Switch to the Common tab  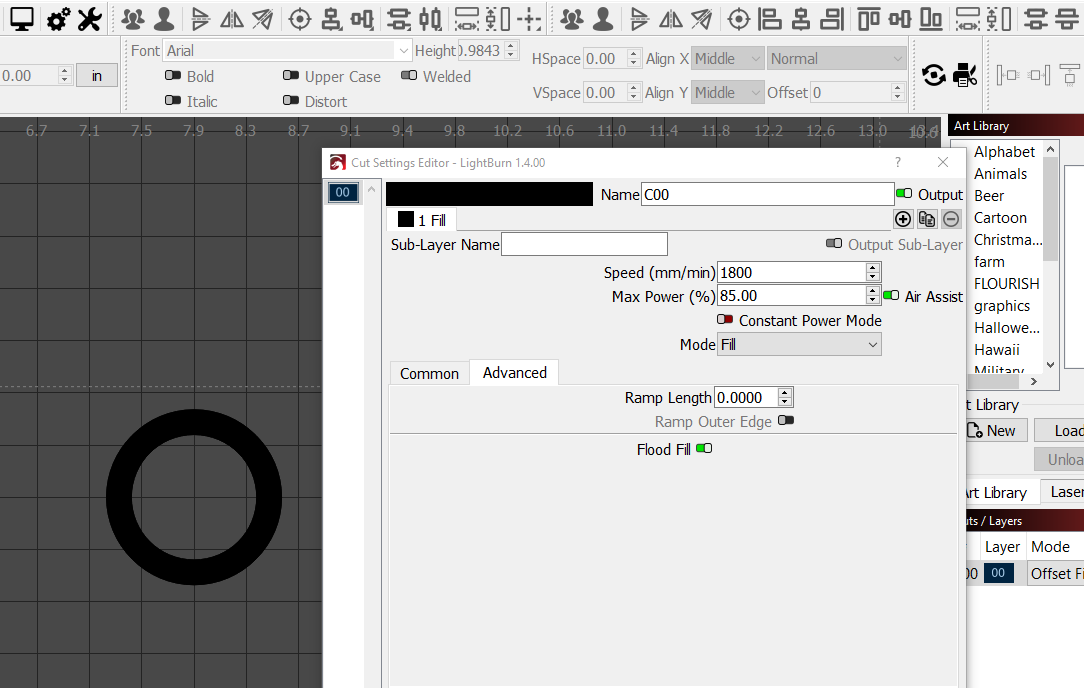429,372
